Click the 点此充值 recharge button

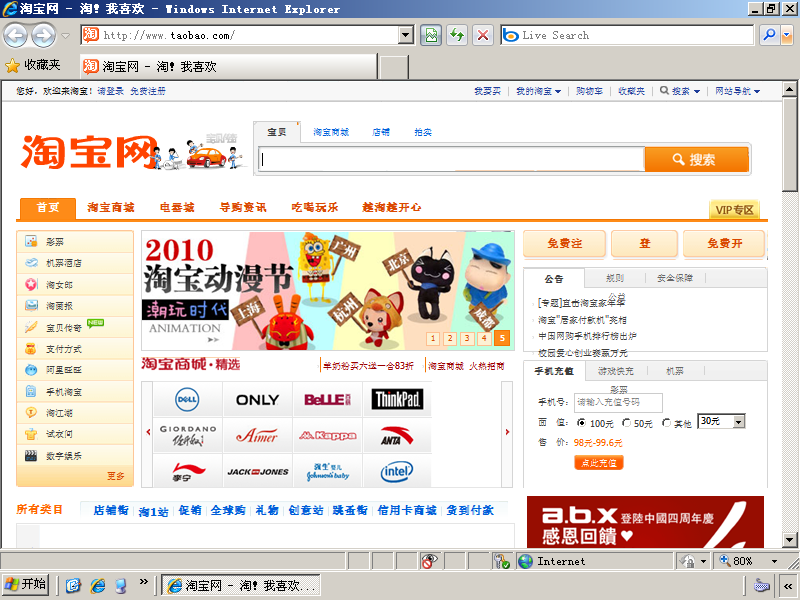point(599,463)
